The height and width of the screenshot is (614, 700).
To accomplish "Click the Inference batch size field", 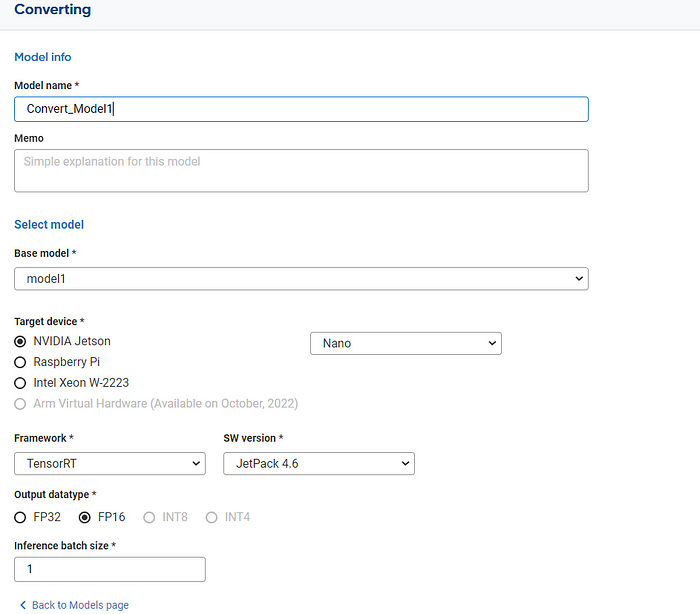I will tap(109, 569).
